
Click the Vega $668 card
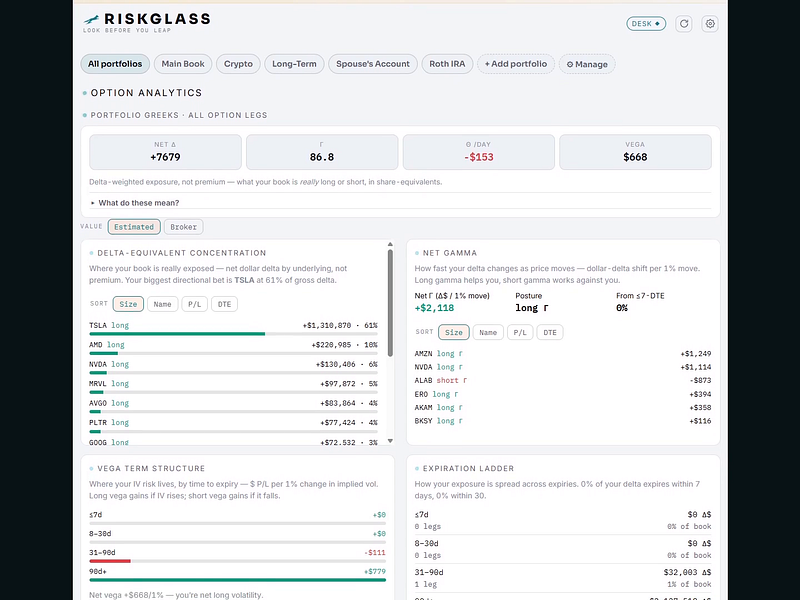635,152
